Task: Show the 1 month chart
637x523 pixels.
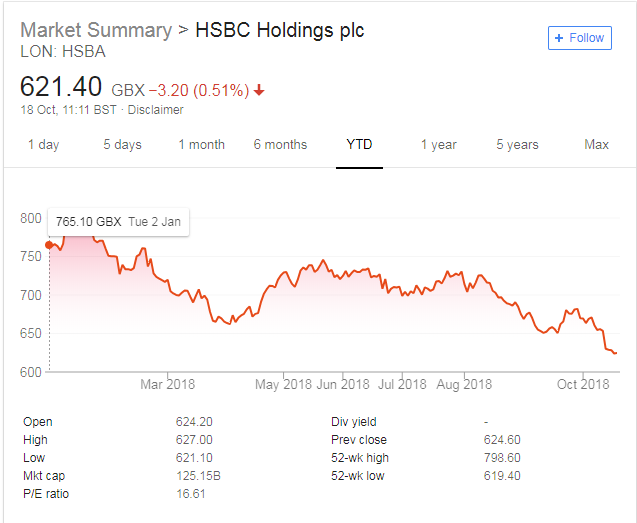Action: click(201, 145)
